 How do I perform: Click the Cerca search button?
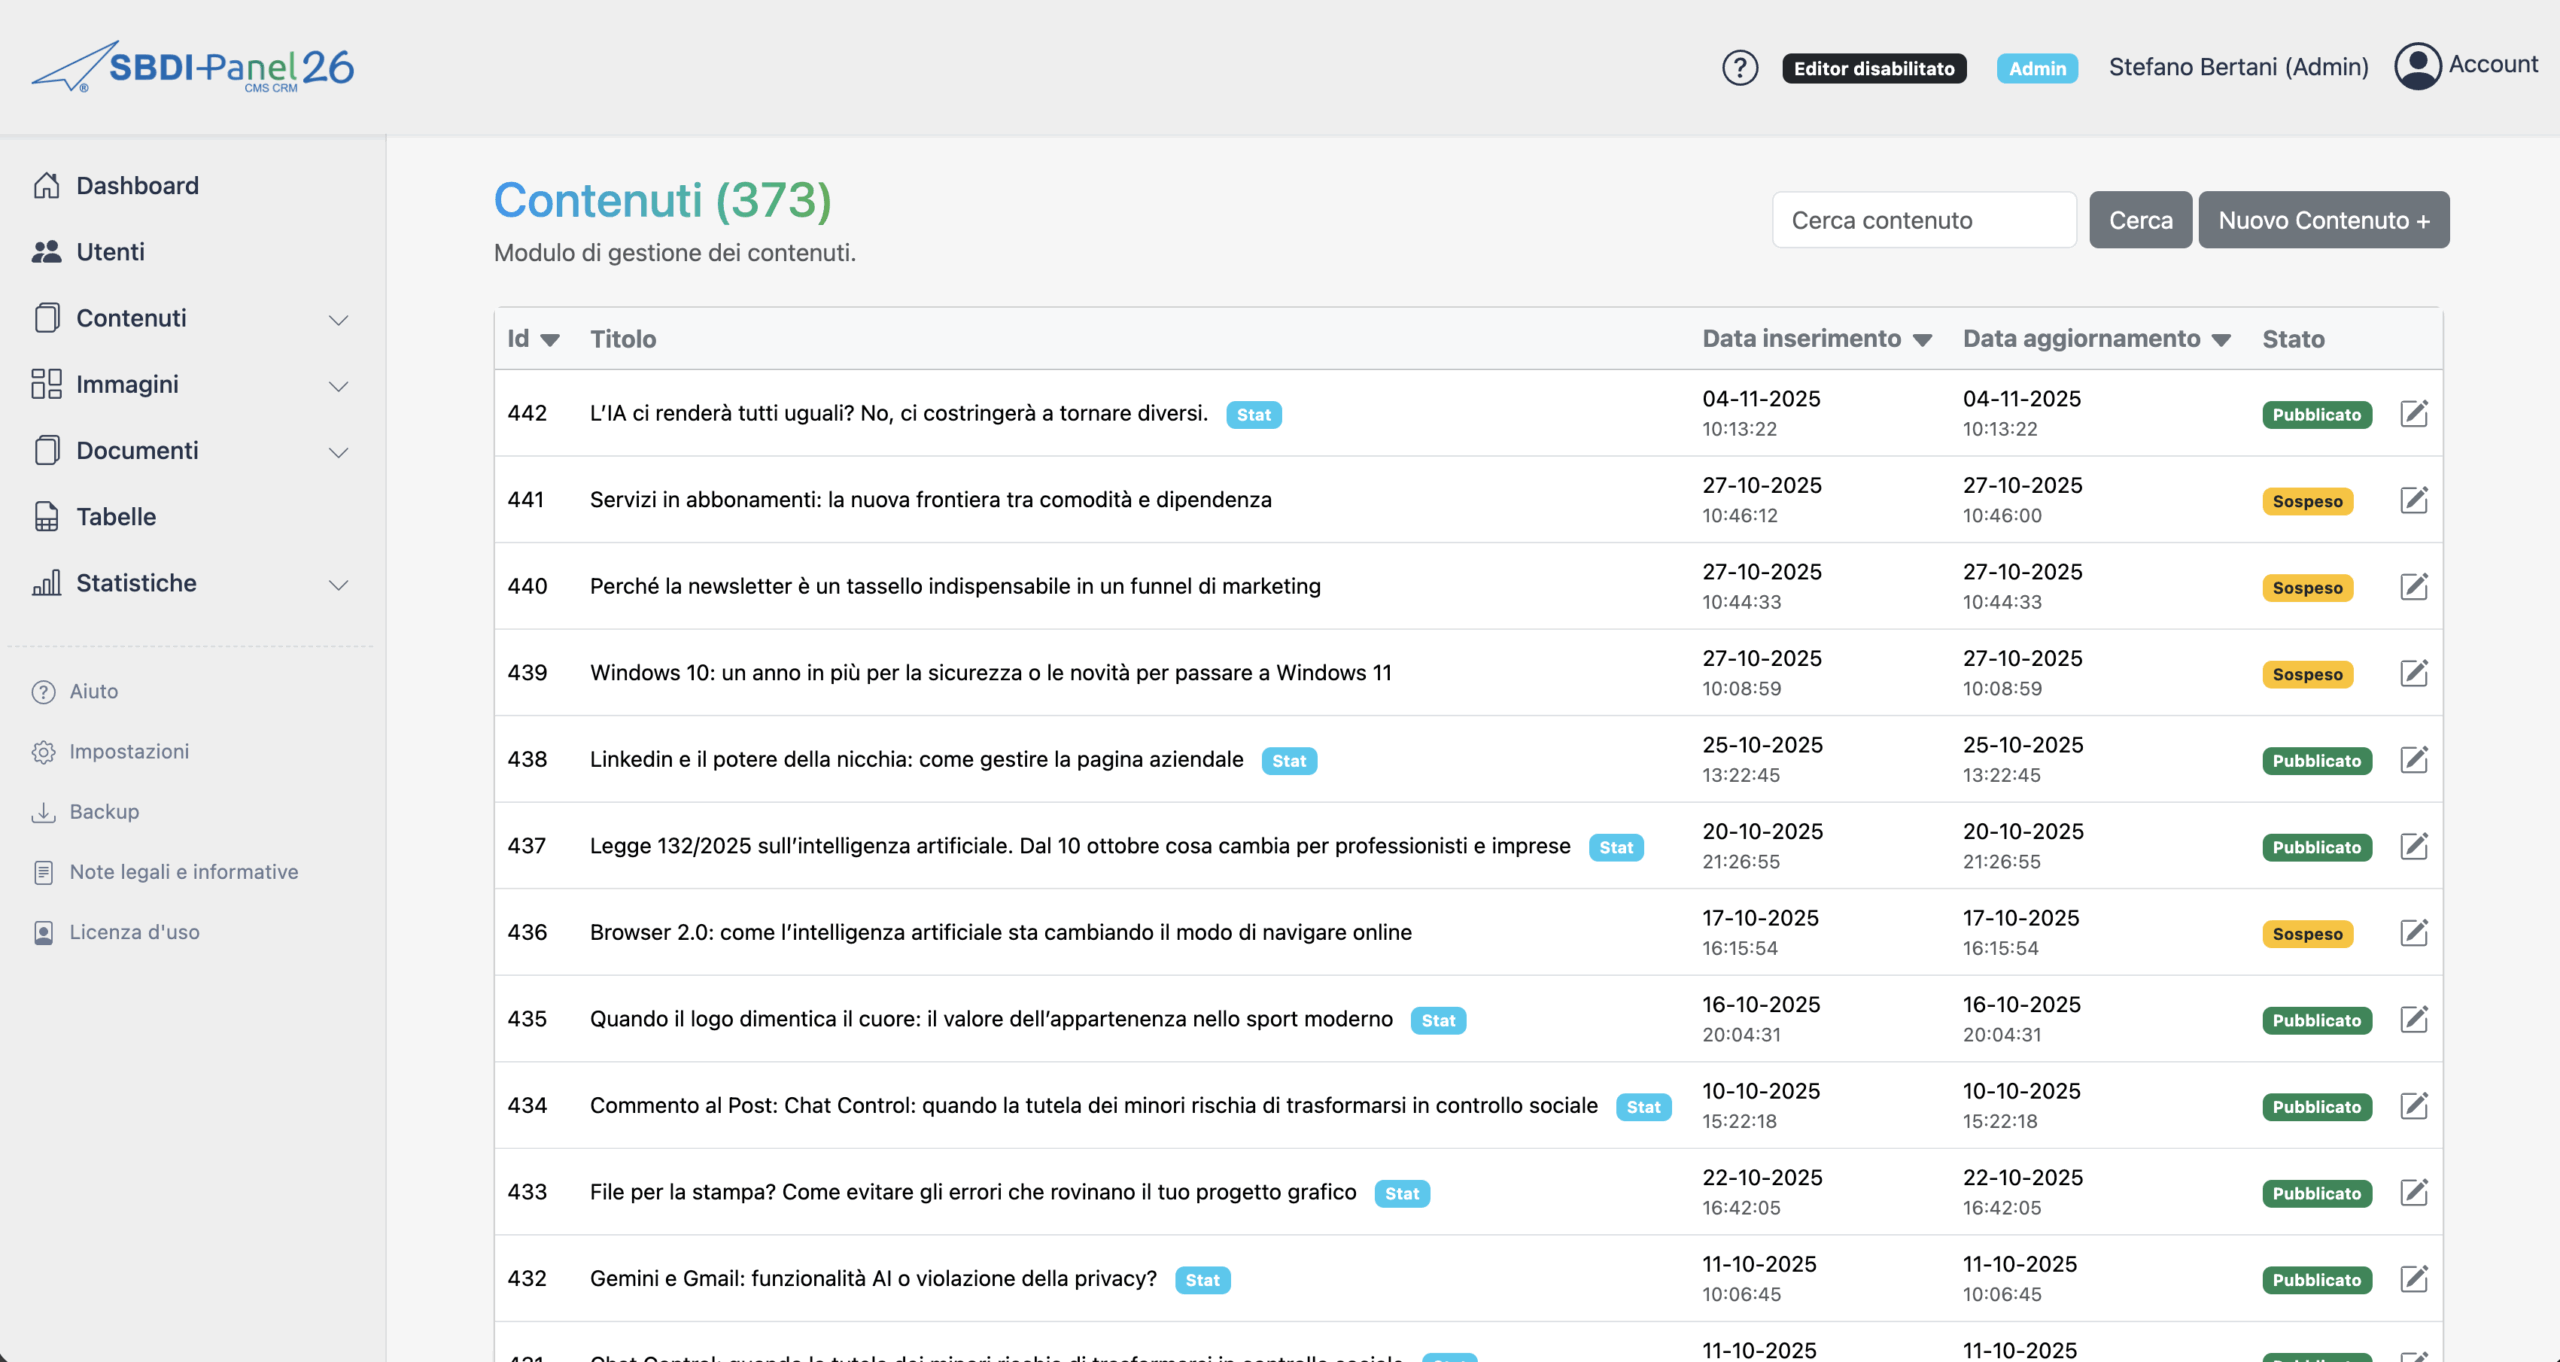click(x=2140, y=220)
